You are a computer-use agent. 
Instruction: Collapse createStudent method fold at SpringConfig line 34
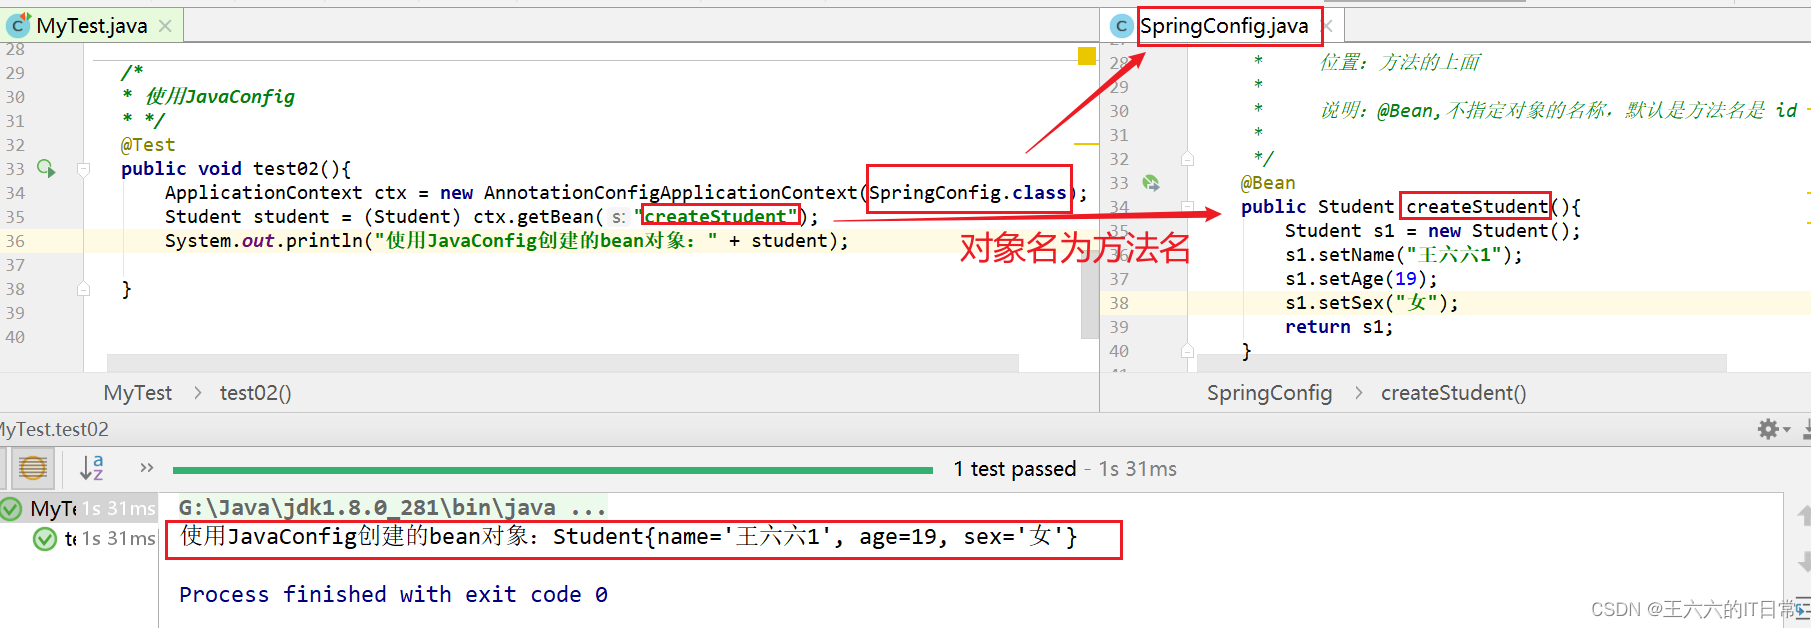(x=1187, y=207)
